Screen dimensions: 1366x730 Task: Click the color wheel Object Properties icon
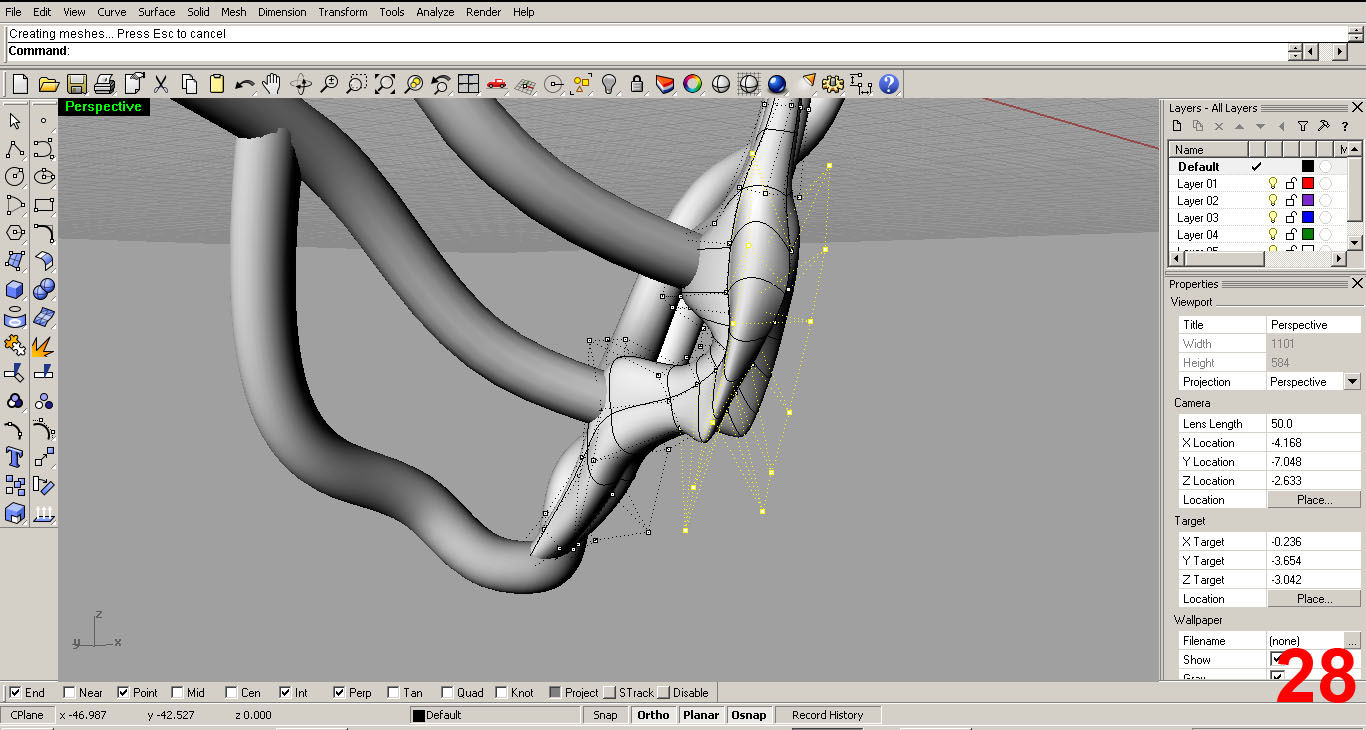(x=693, y=84)
